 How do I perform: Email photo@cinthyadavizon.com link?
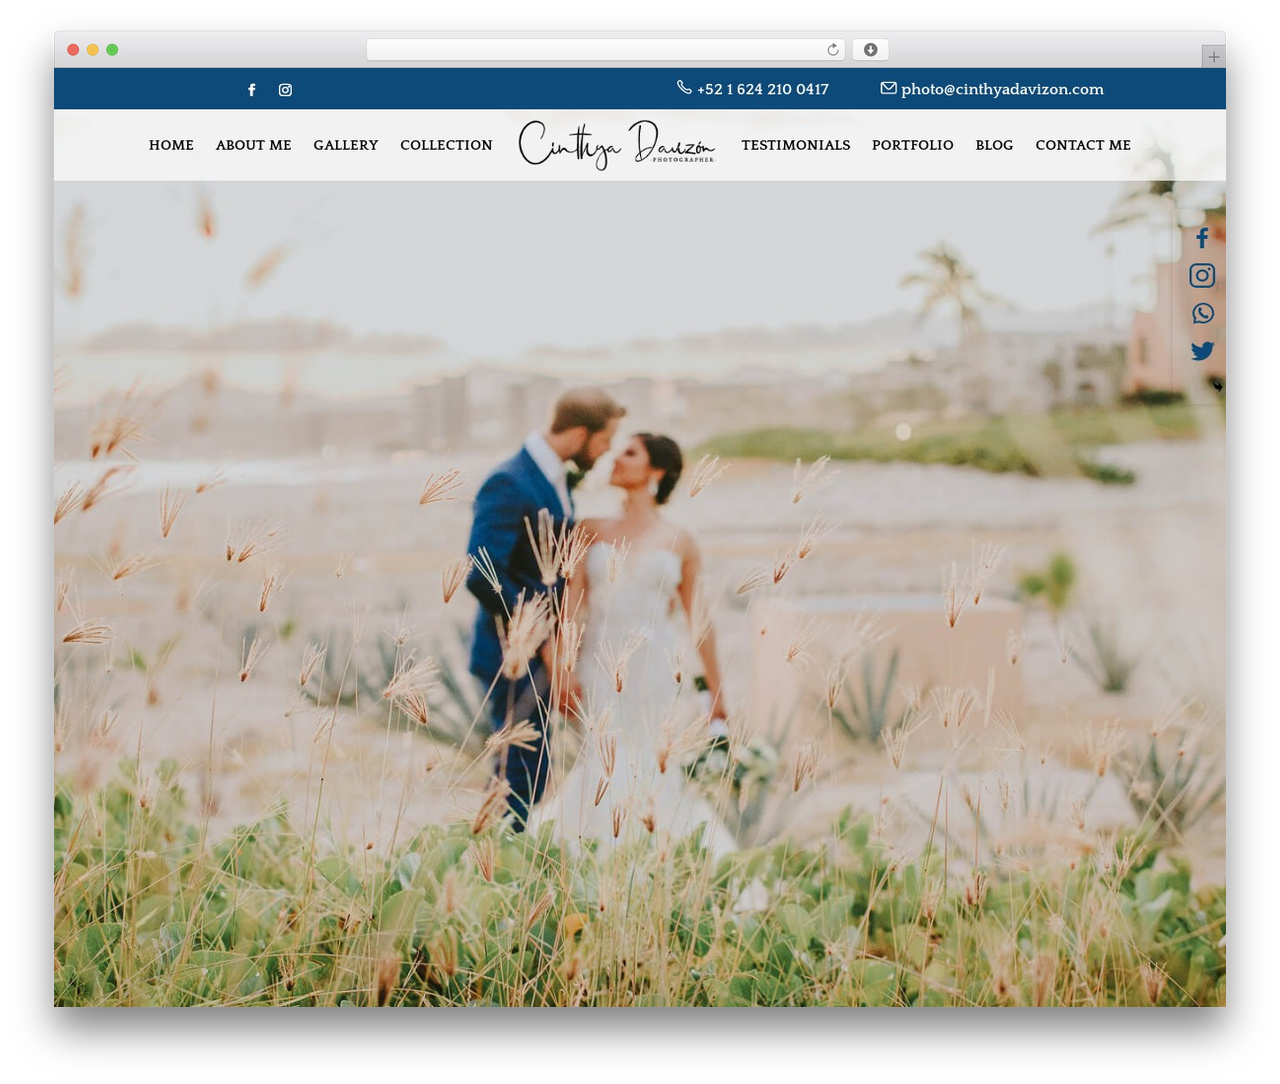(1002, 89)
